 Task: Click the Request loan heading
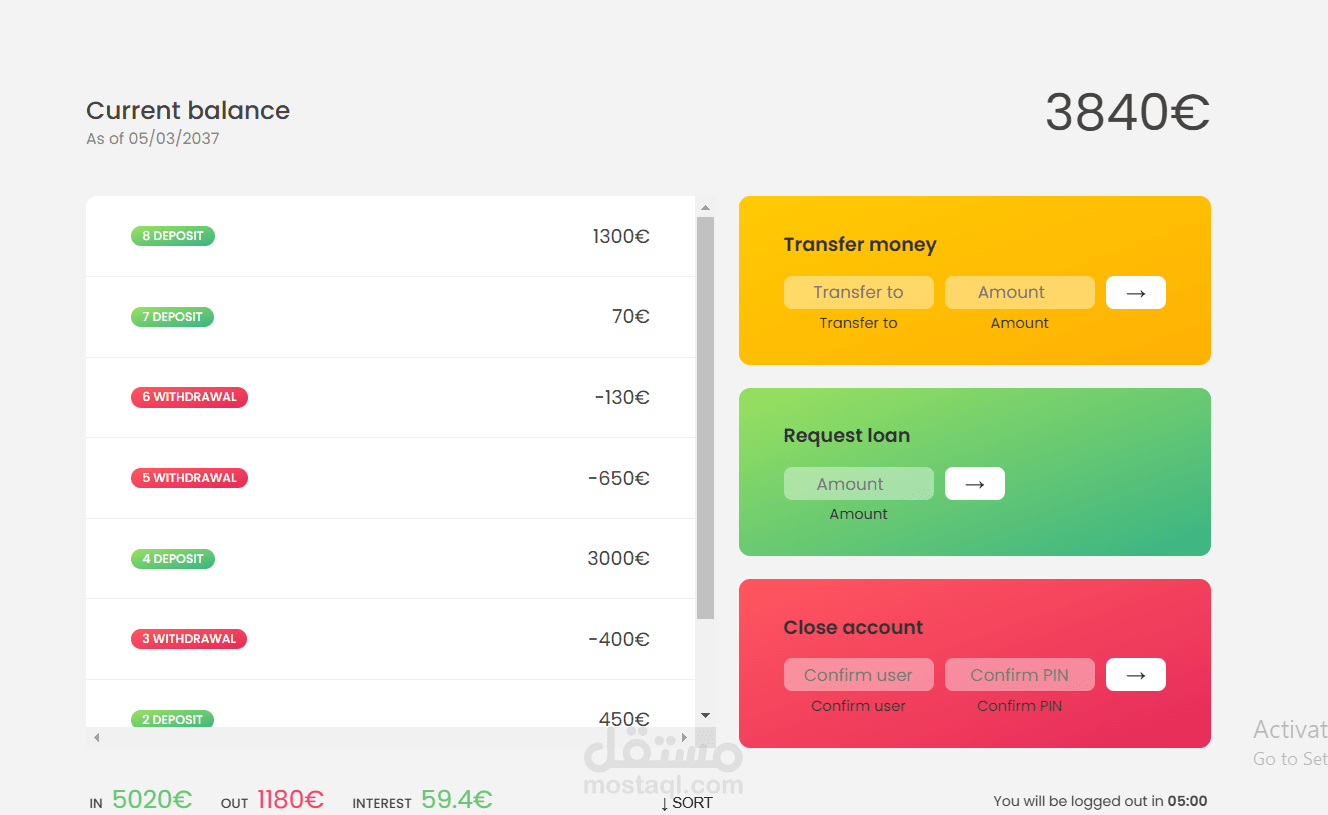tap(847, 436)
